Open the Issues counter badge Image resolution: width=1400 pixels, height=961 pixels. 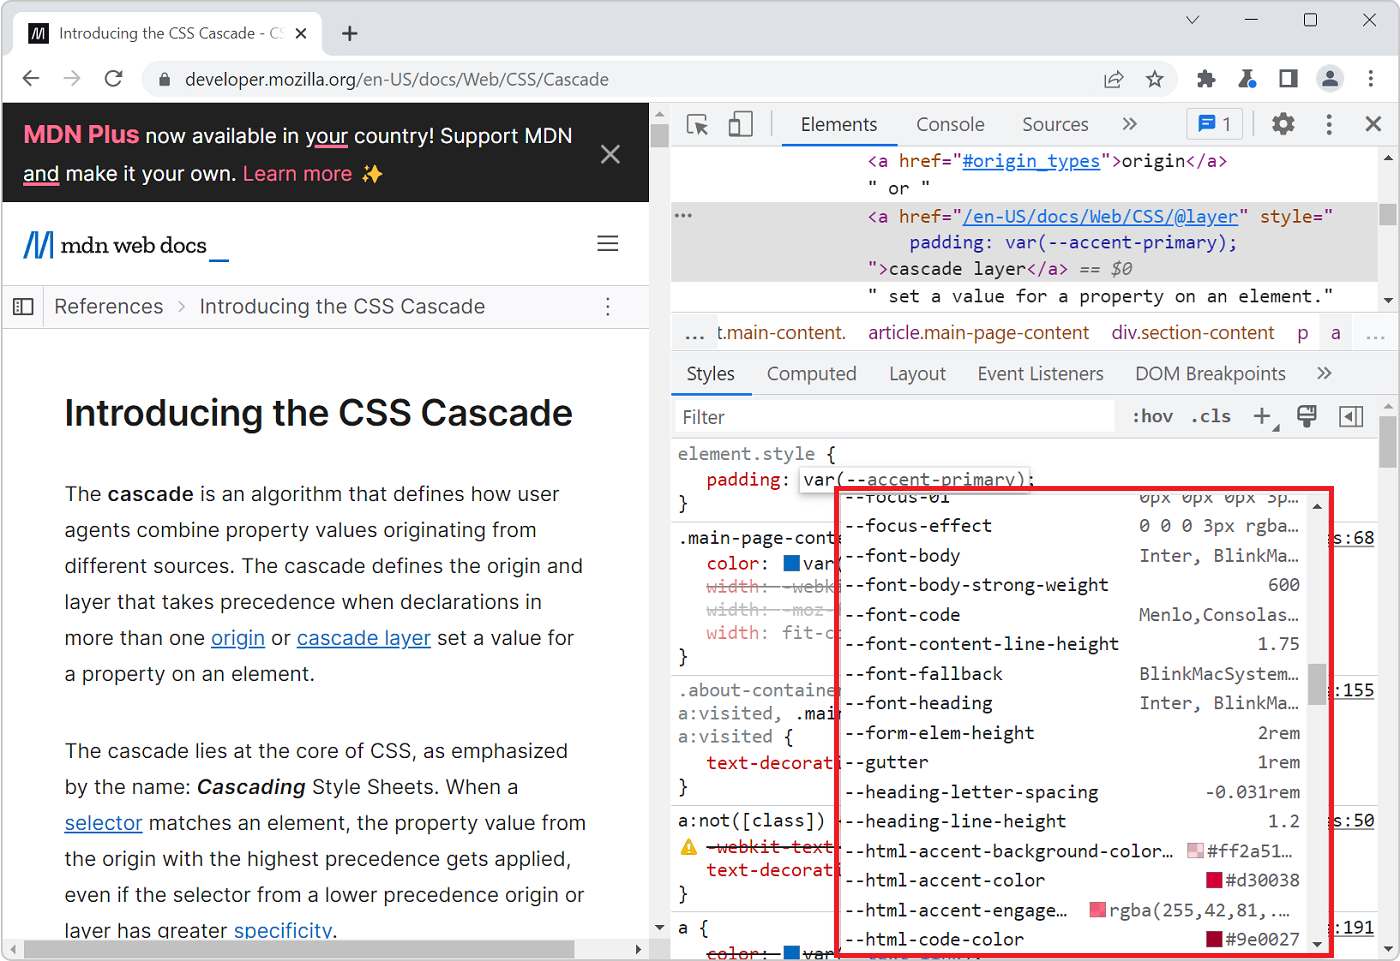tap(1214, 124)
